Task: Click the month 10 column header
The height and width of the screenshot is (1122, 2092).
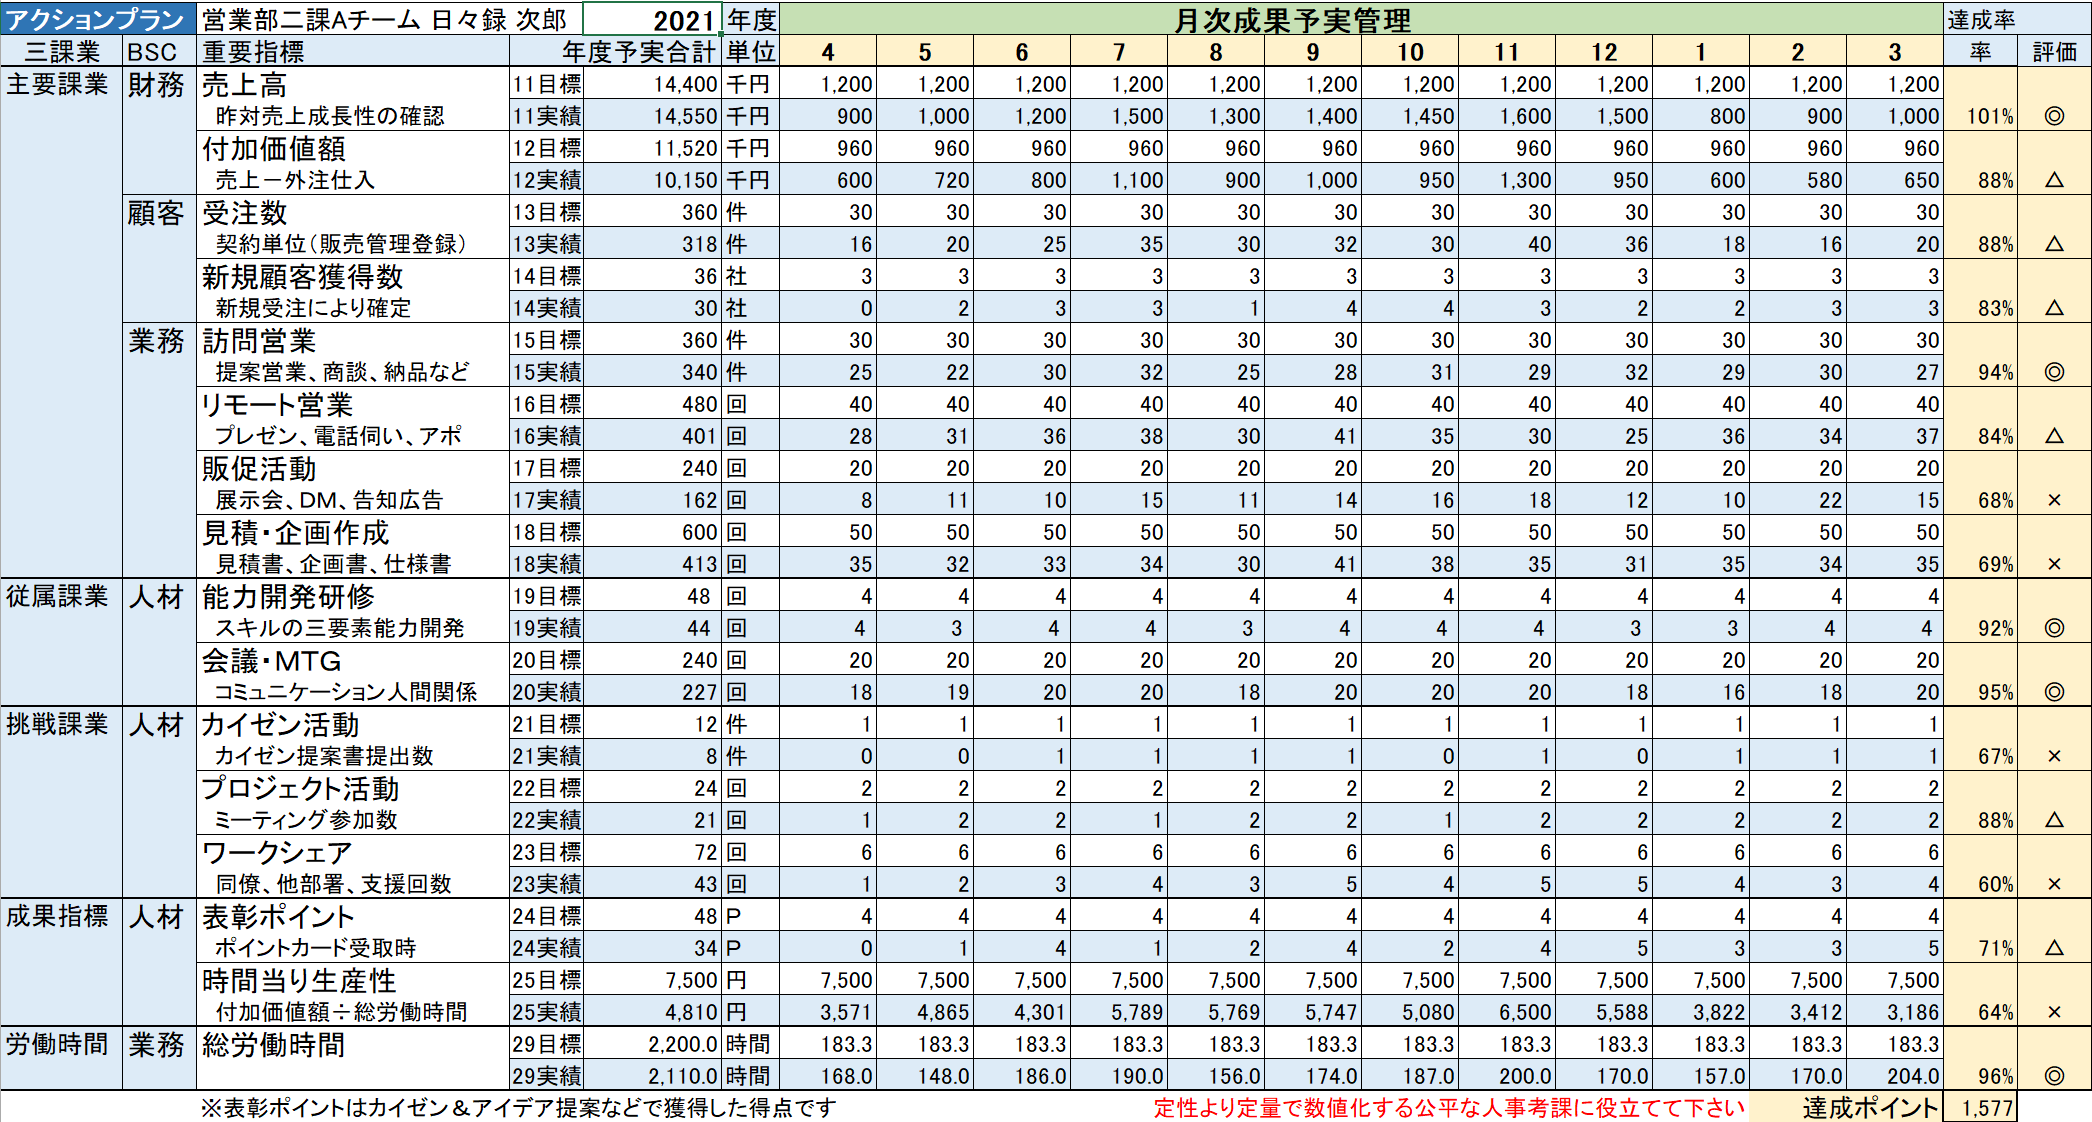Action: [1410, 52]
